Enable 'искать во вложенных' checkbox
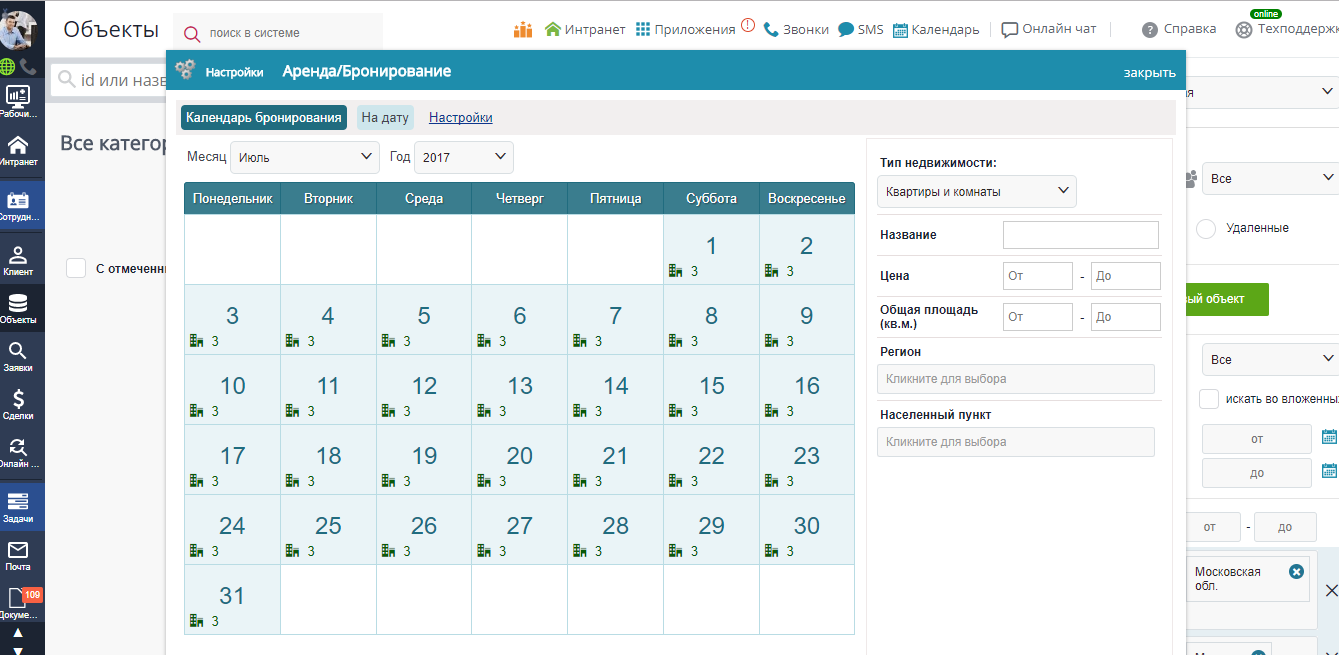 tap(1209, 399)
